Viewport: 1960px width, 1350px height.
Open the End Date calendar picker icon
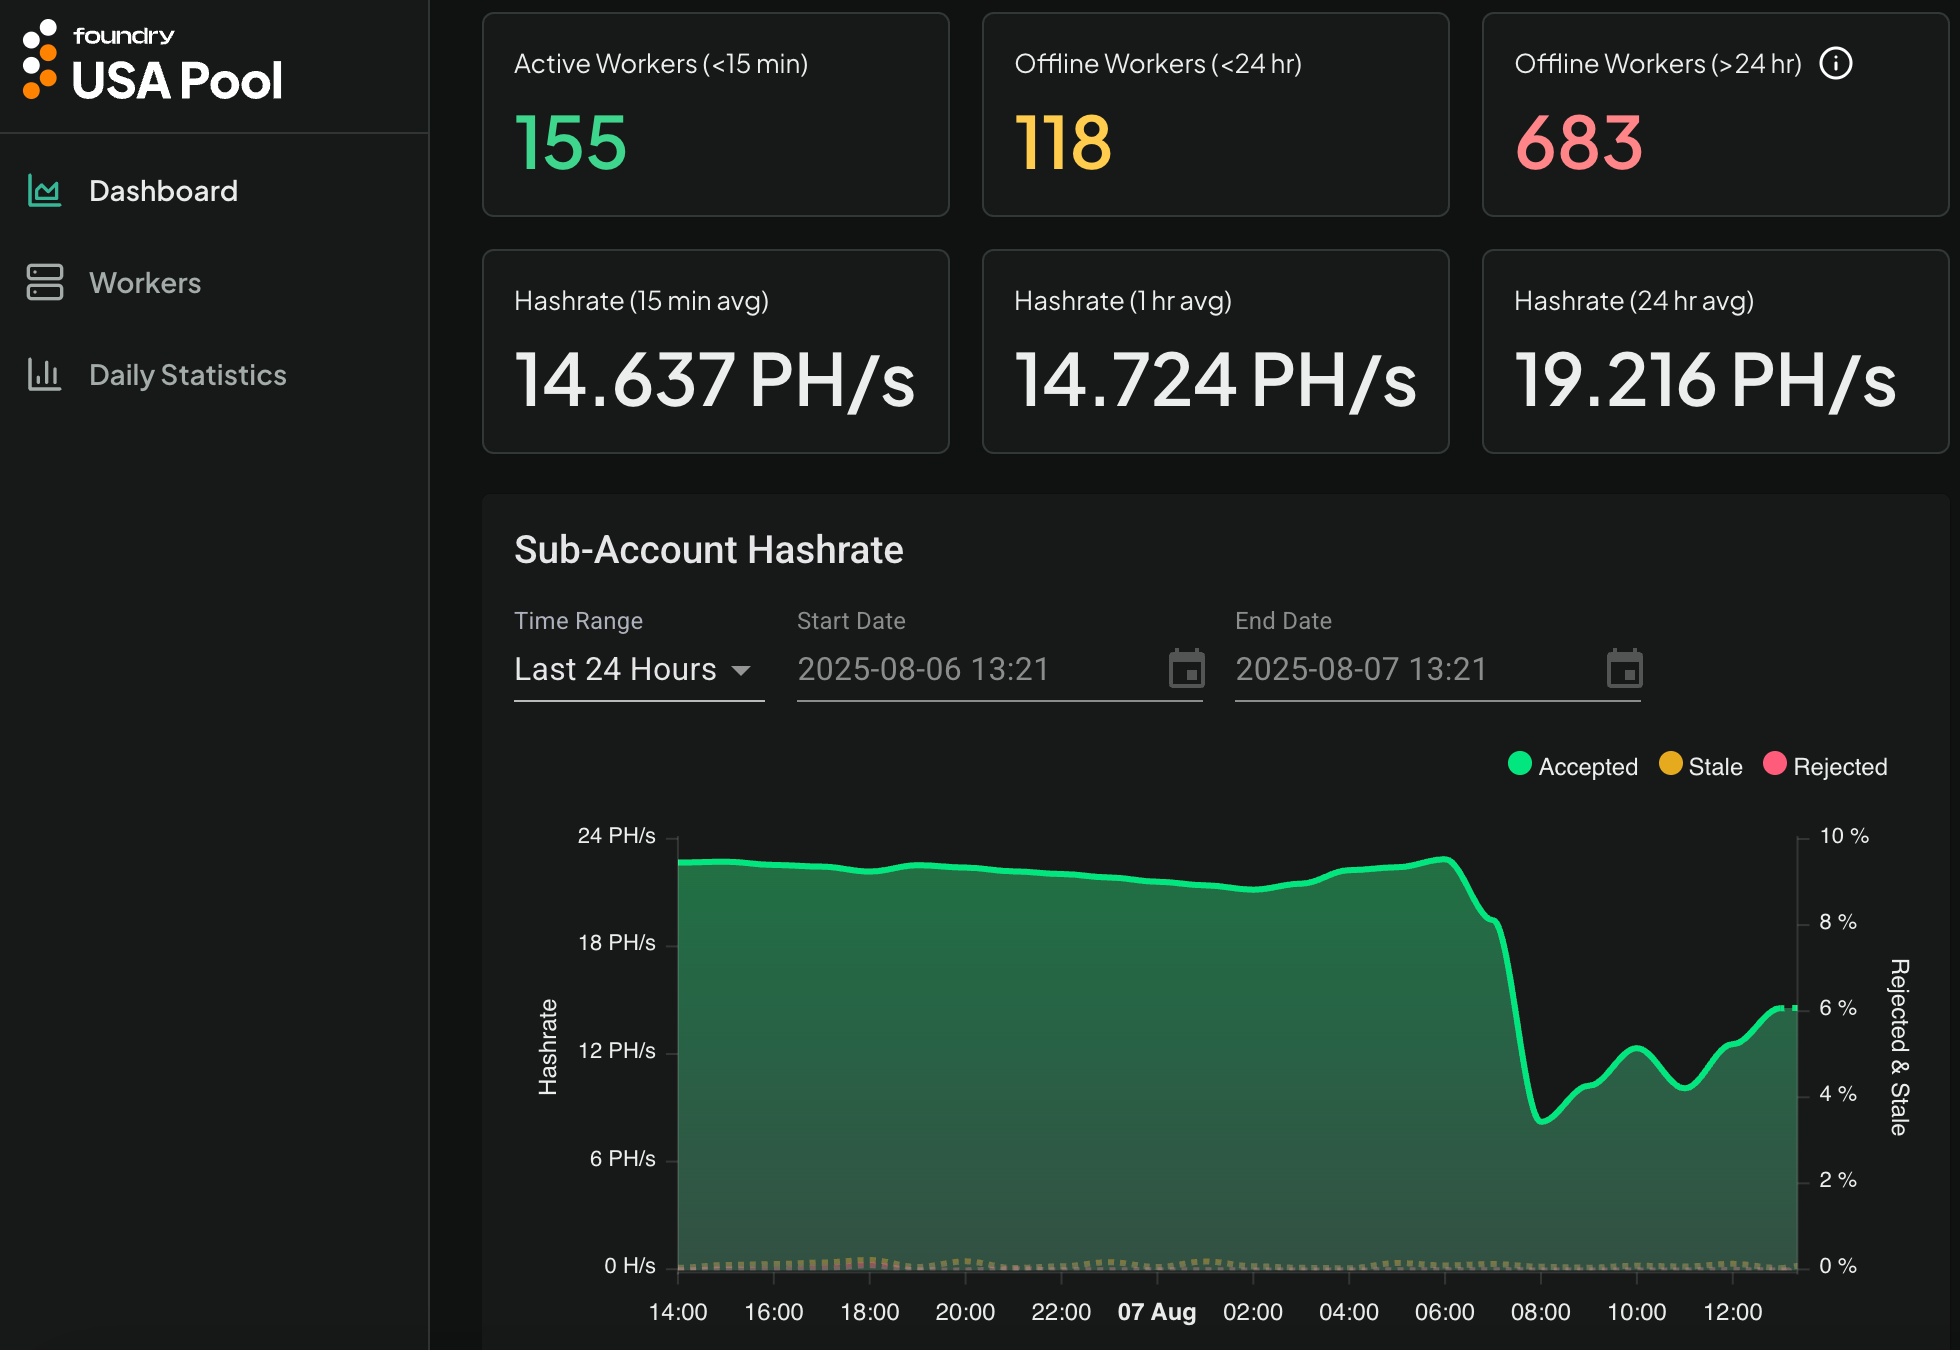point(1624,669)
